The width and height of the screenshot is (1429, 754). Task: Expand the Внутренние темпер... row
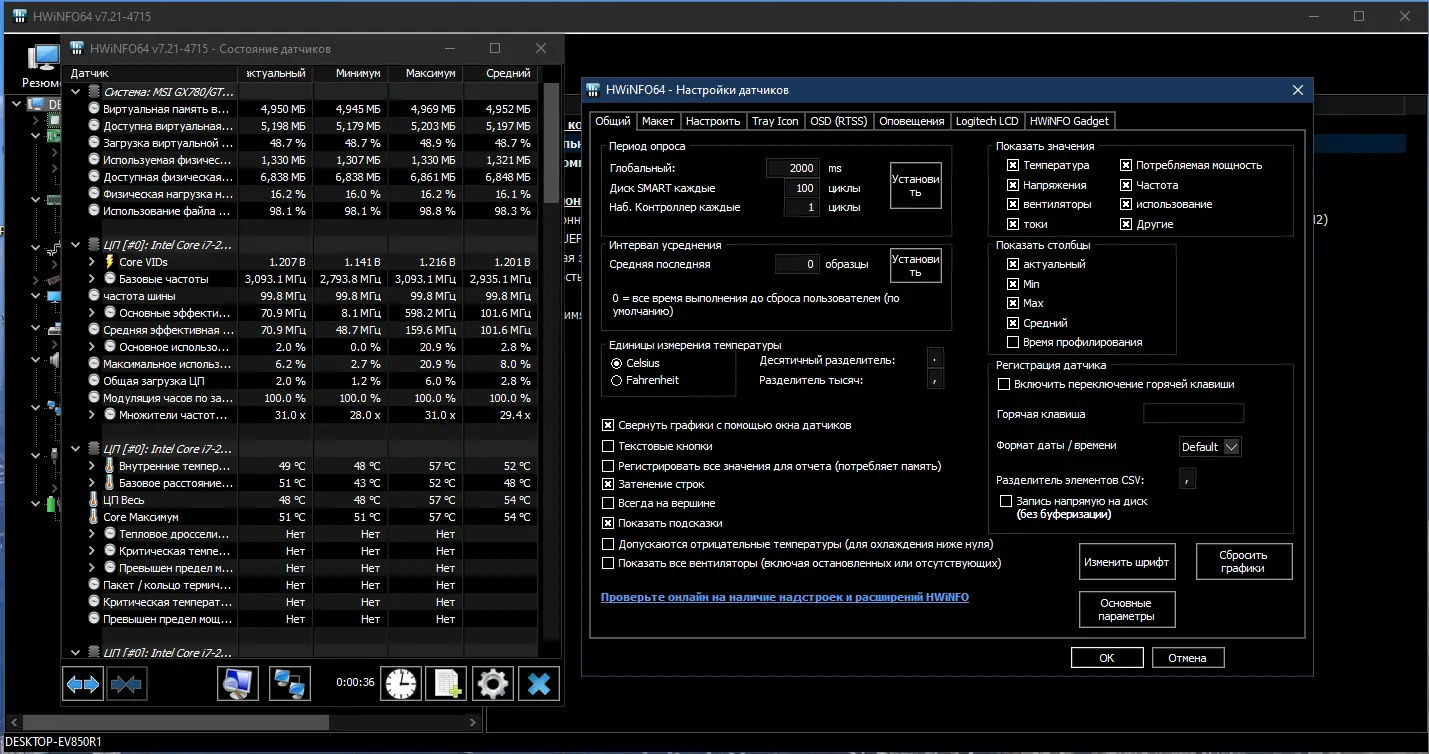pos(92,466)
